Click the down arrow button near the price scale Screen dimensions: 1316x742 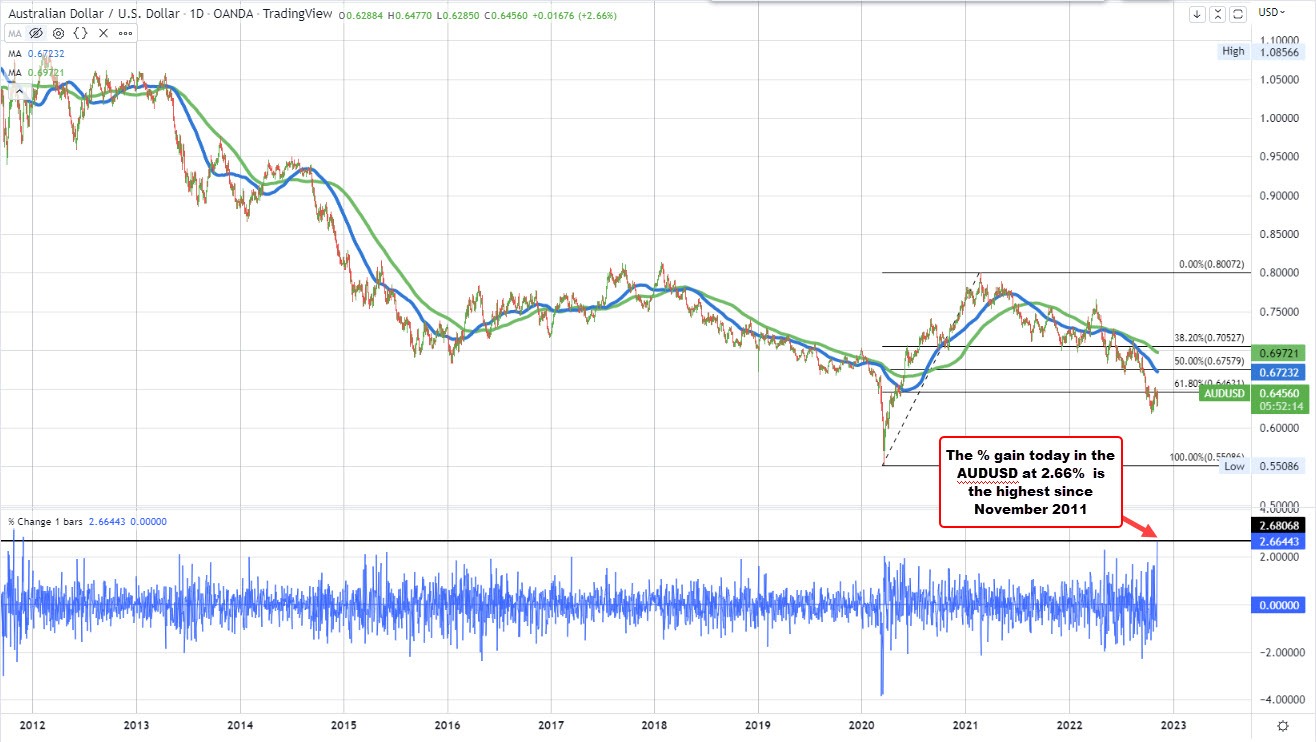coord(1198,14)
